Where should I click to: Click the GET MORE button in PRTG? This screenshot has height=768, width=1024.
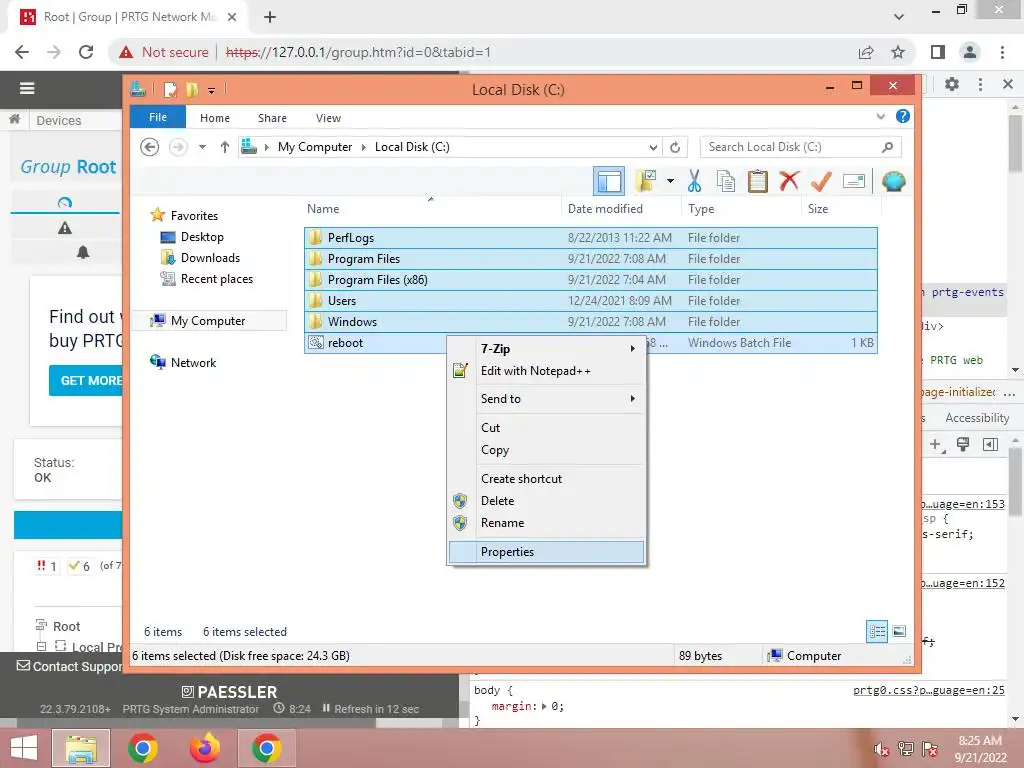click(86, 381)
